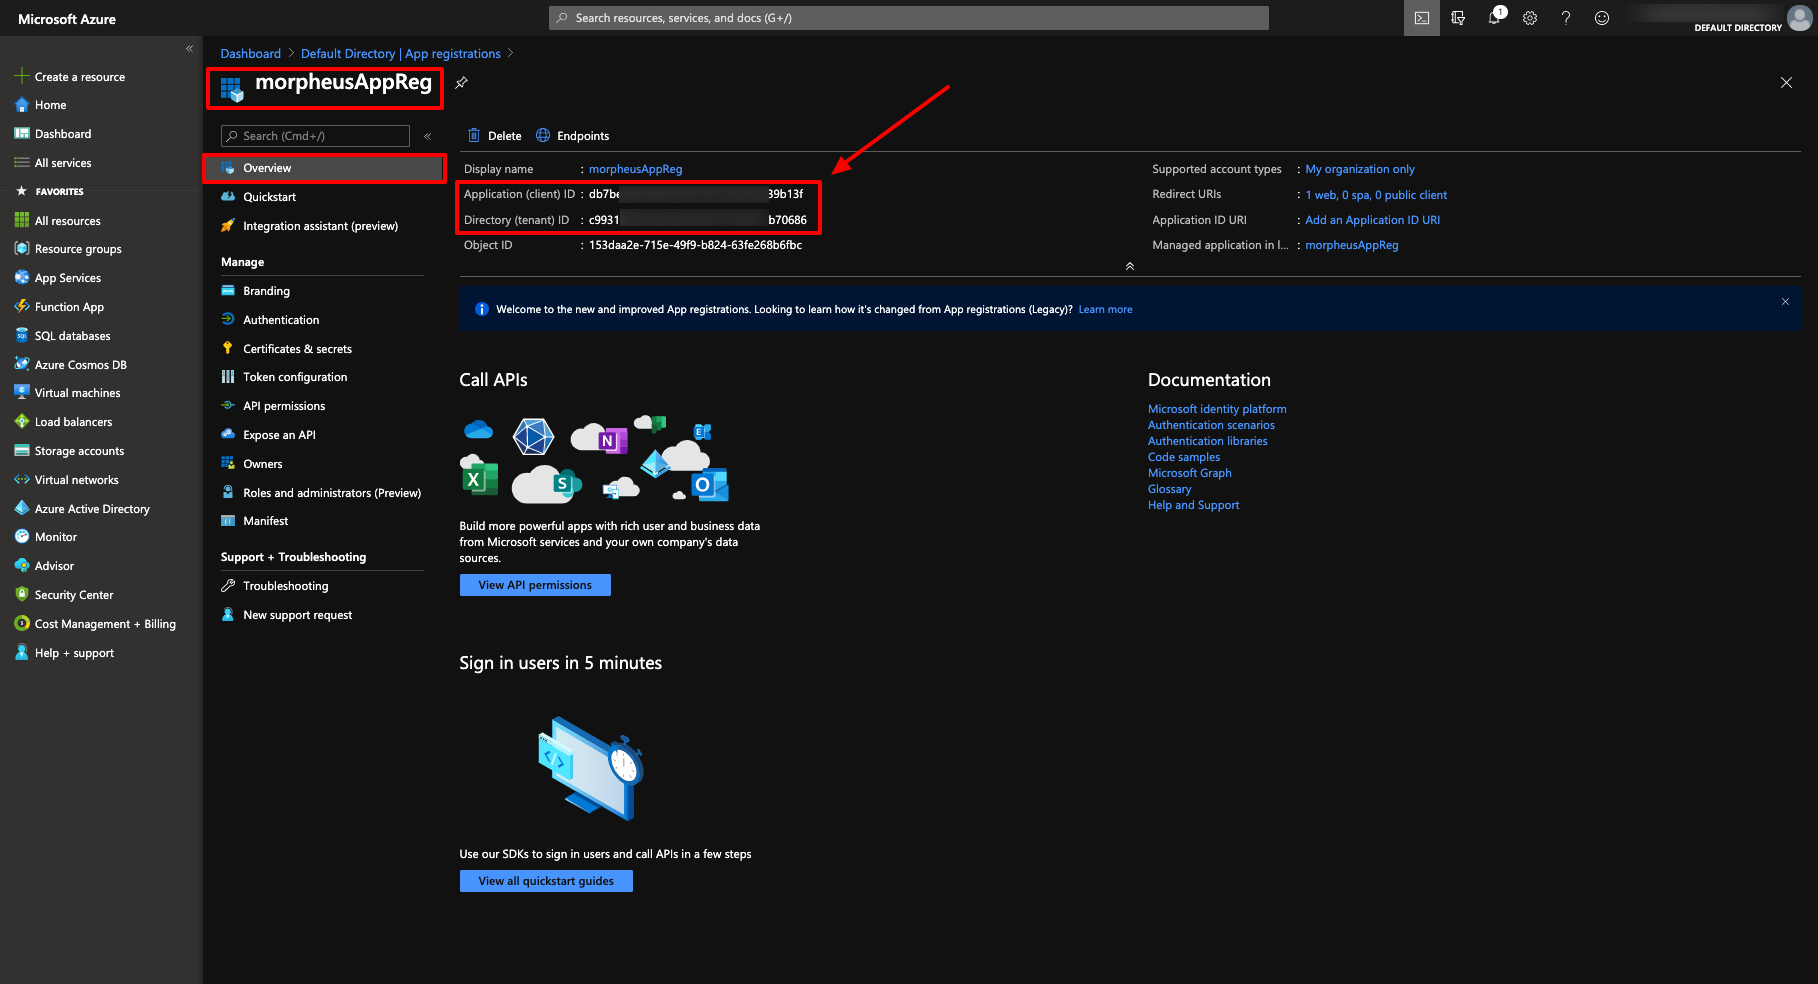Image resolution: width=1818 pixels, height=984 pixels.
Task: Click the settings gear in the top bar
Action: (x=1529, y=17)
